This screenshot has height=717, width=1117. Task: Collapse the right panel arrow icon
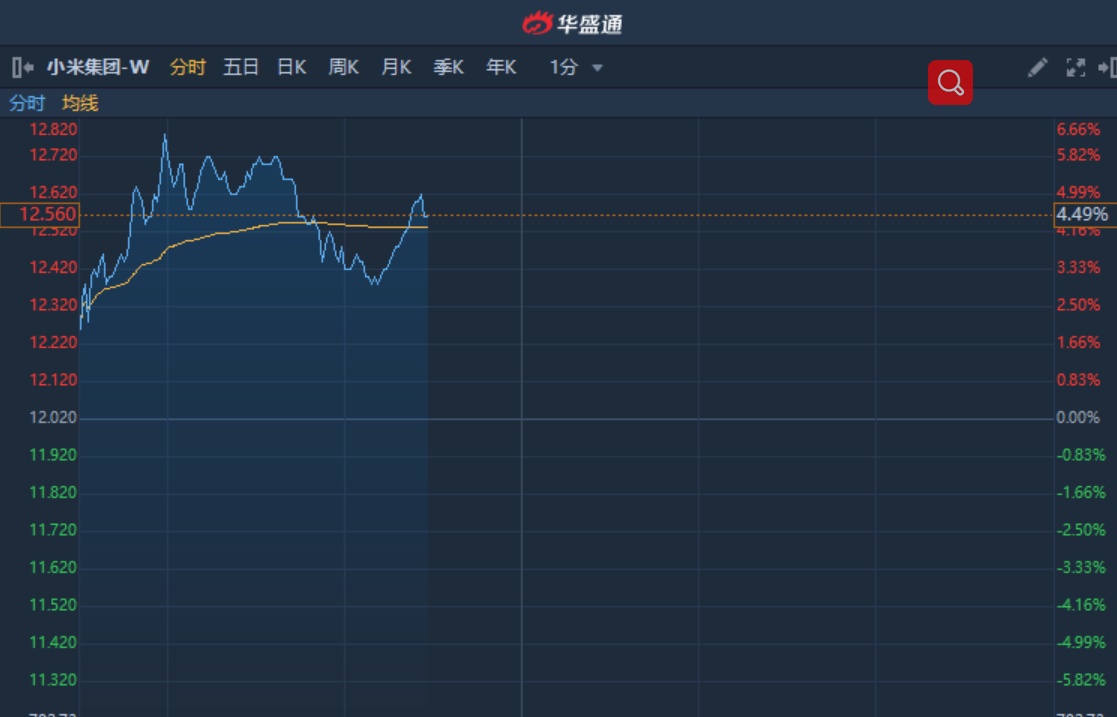tap(1107, 68)
